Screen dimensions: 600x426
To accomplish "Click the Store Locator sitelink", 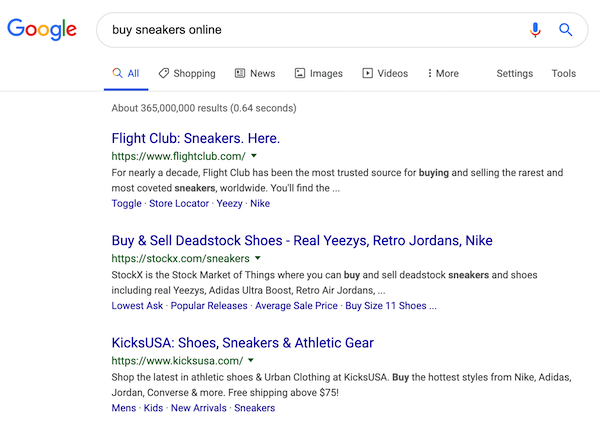I will 179,203.
